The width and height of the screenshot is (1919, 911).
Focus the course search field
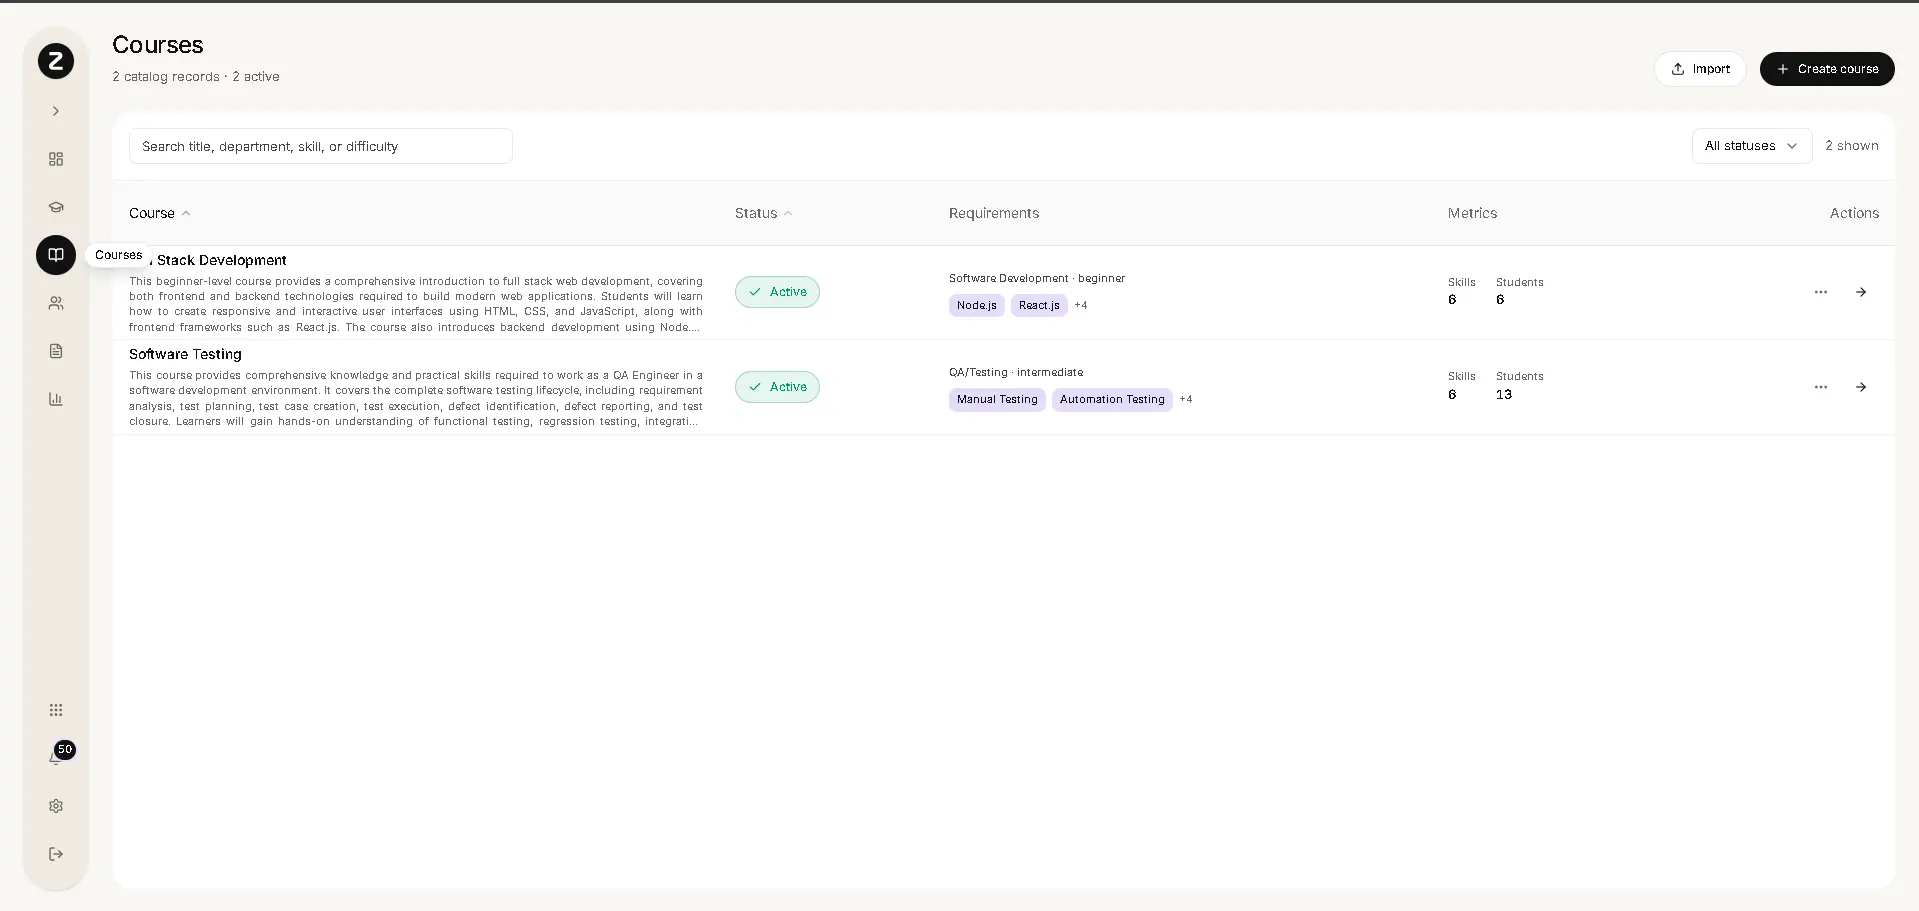[x=321, y=146]
